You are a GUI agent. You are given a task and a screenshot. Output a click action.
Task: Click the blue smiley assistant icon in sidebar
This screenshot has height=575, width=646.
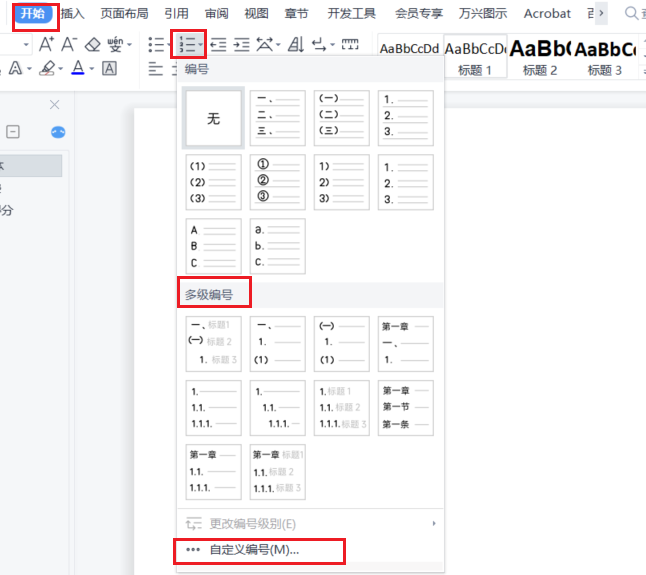[x=57, y=132]
